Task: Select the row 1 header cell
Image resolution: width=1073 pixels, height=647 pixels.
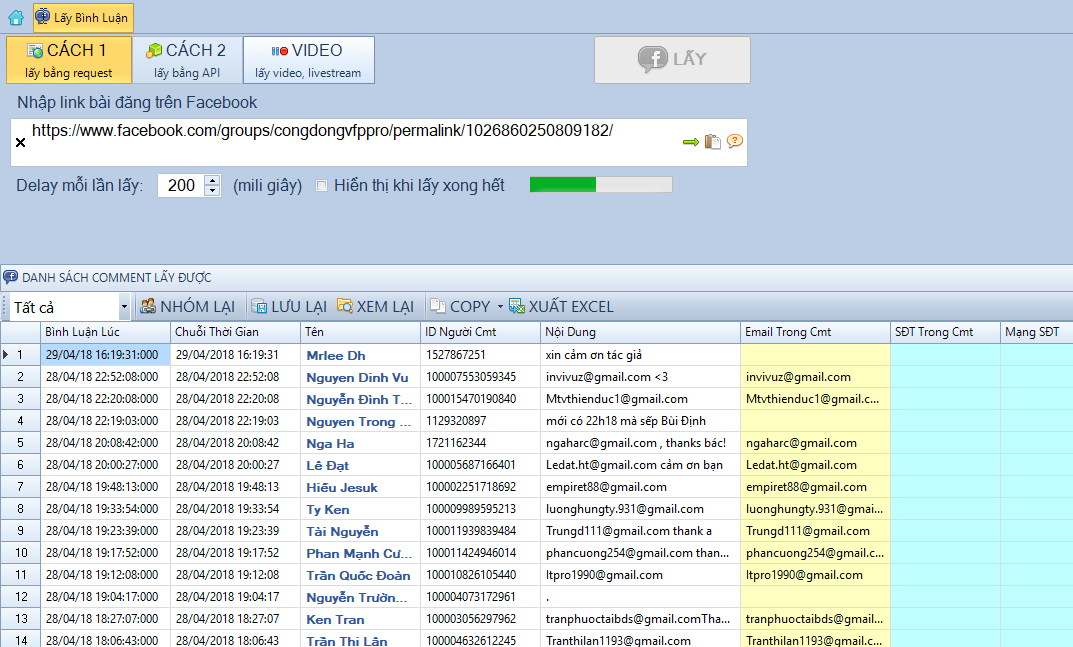Action: click(x=21, y=355)
